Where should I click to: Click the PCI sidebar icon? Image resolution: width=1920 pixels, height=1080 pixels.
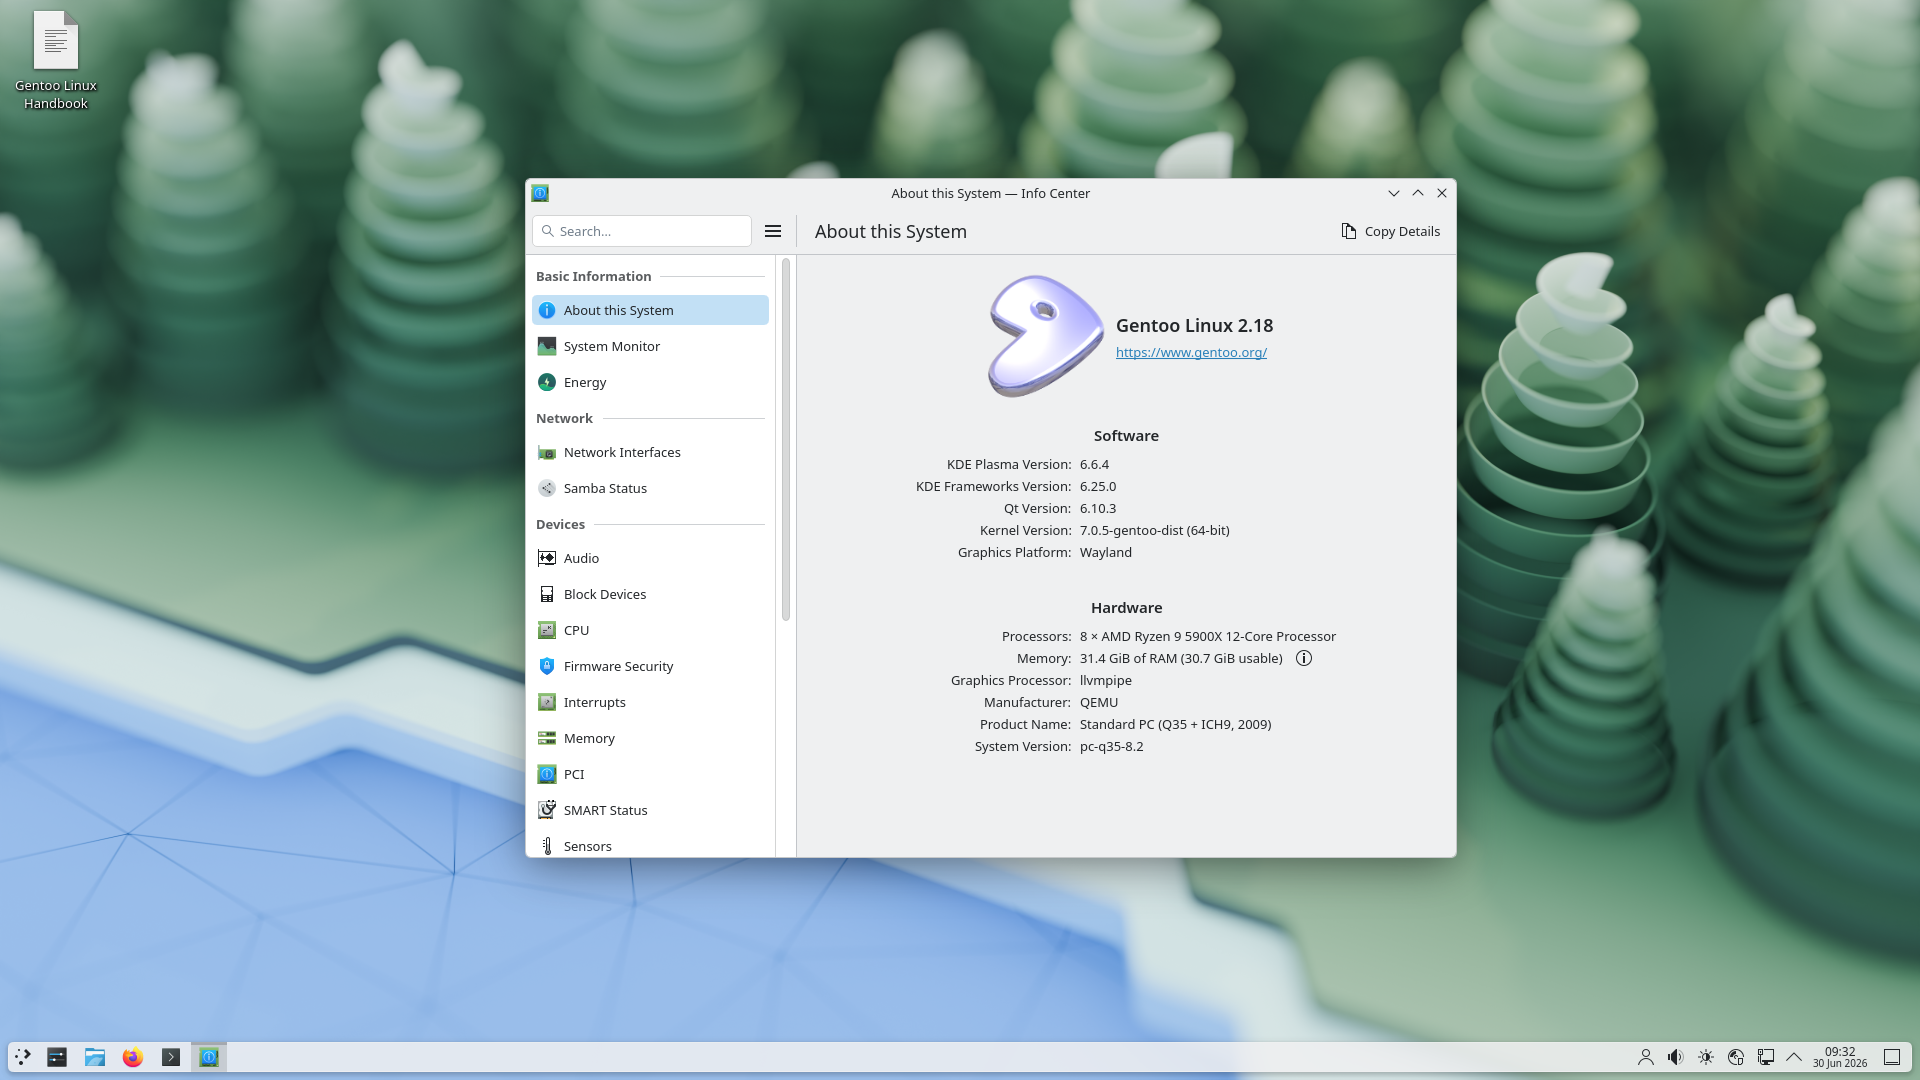(x=547, y=774)
